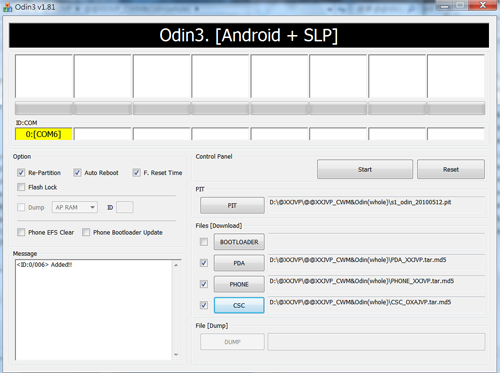Click the Message log scroll-down arrow

(x=176, y=355)
